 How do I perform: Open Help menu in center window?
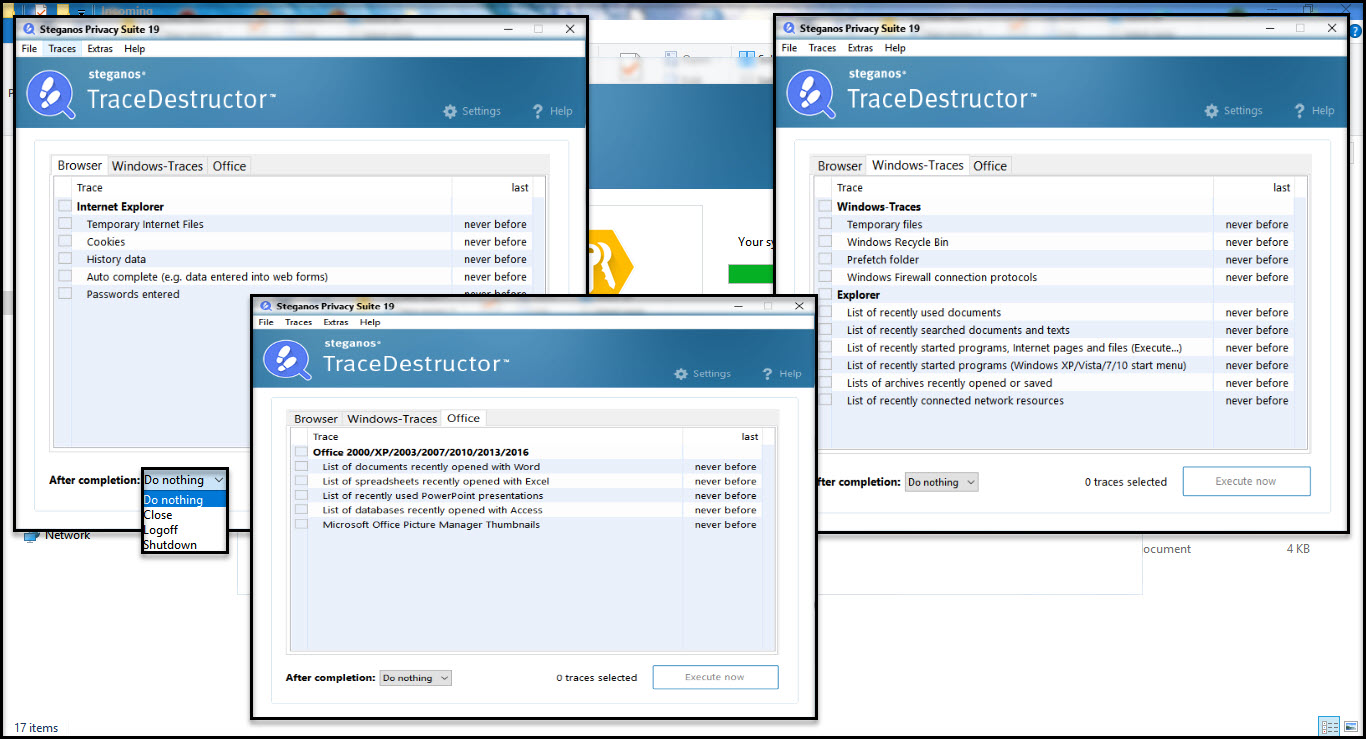click(370, 322)
